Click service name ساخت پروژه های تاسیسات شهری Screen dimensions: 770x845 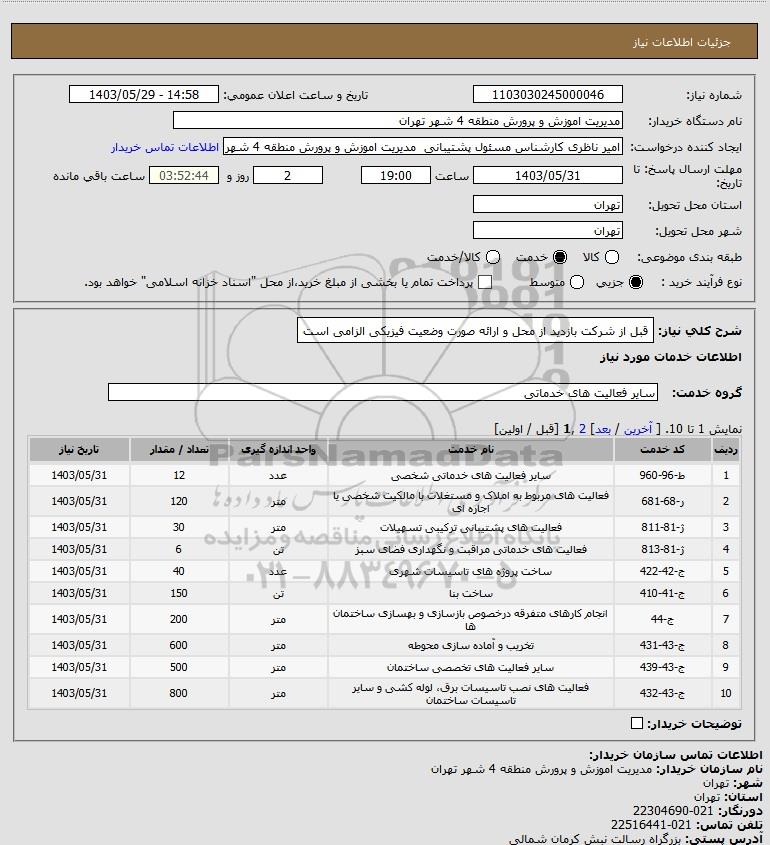(470, 571)
